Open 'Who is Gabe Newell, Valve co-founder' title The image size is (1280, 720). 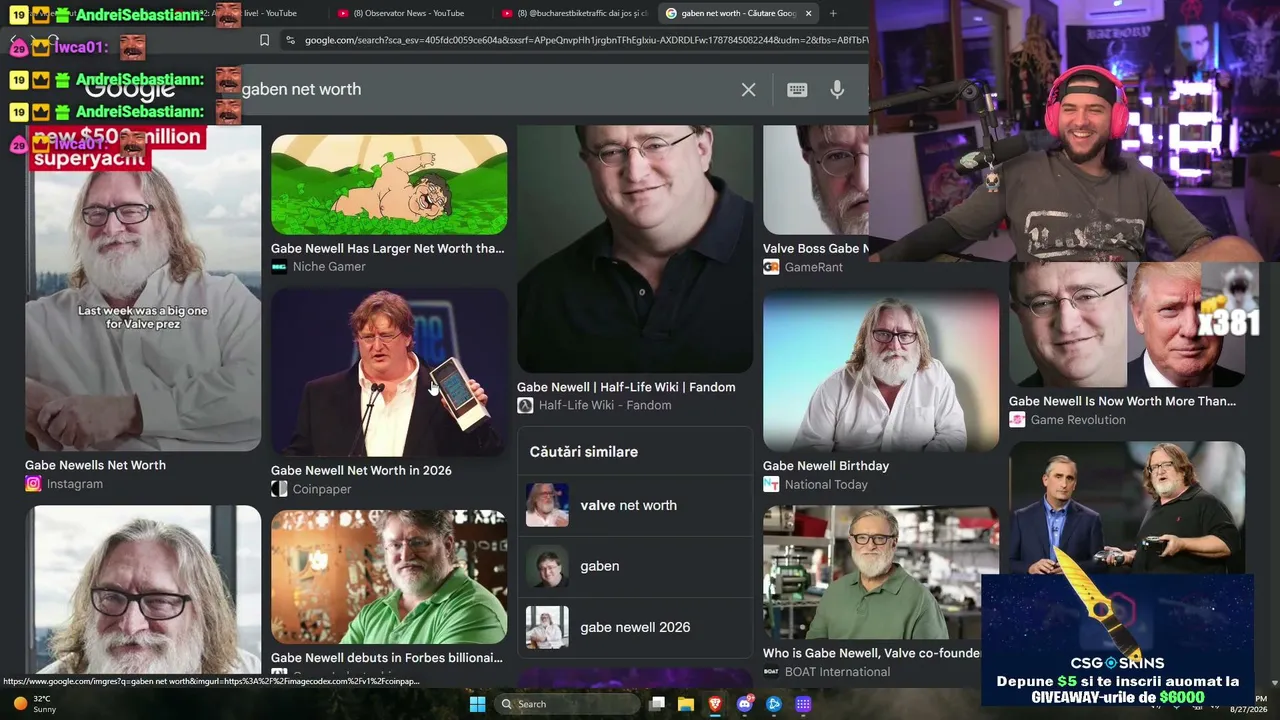point(872,653)
